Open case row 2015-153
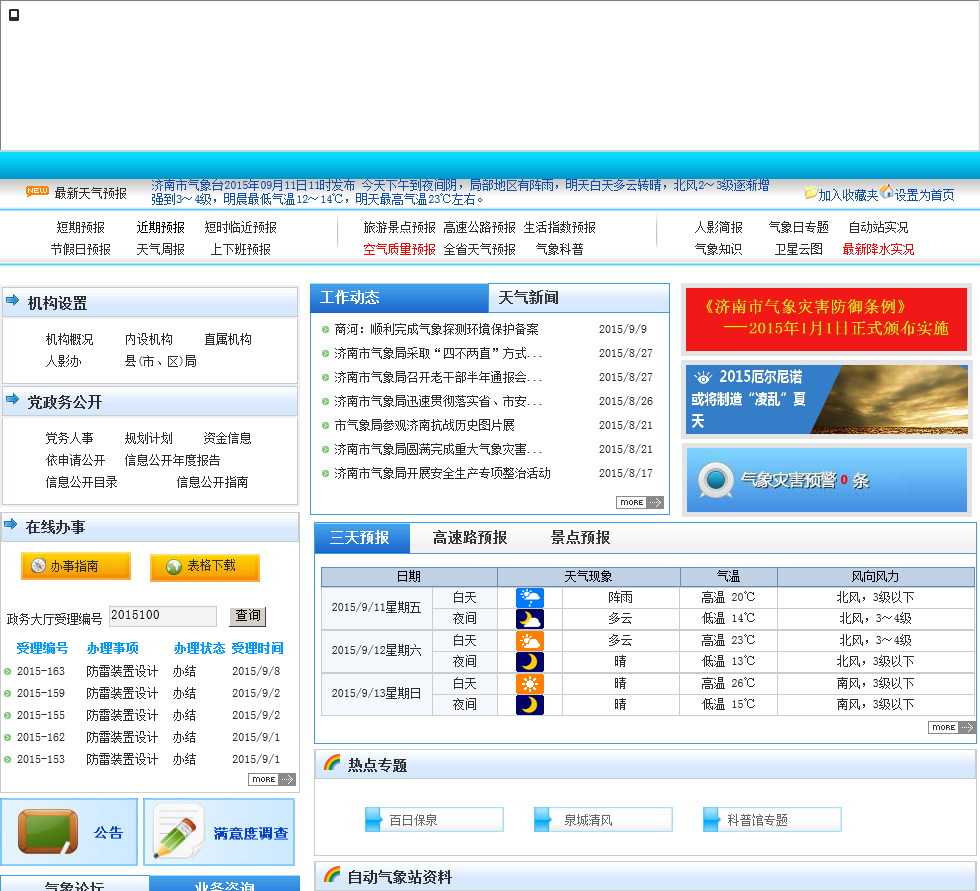 [142, 759]
